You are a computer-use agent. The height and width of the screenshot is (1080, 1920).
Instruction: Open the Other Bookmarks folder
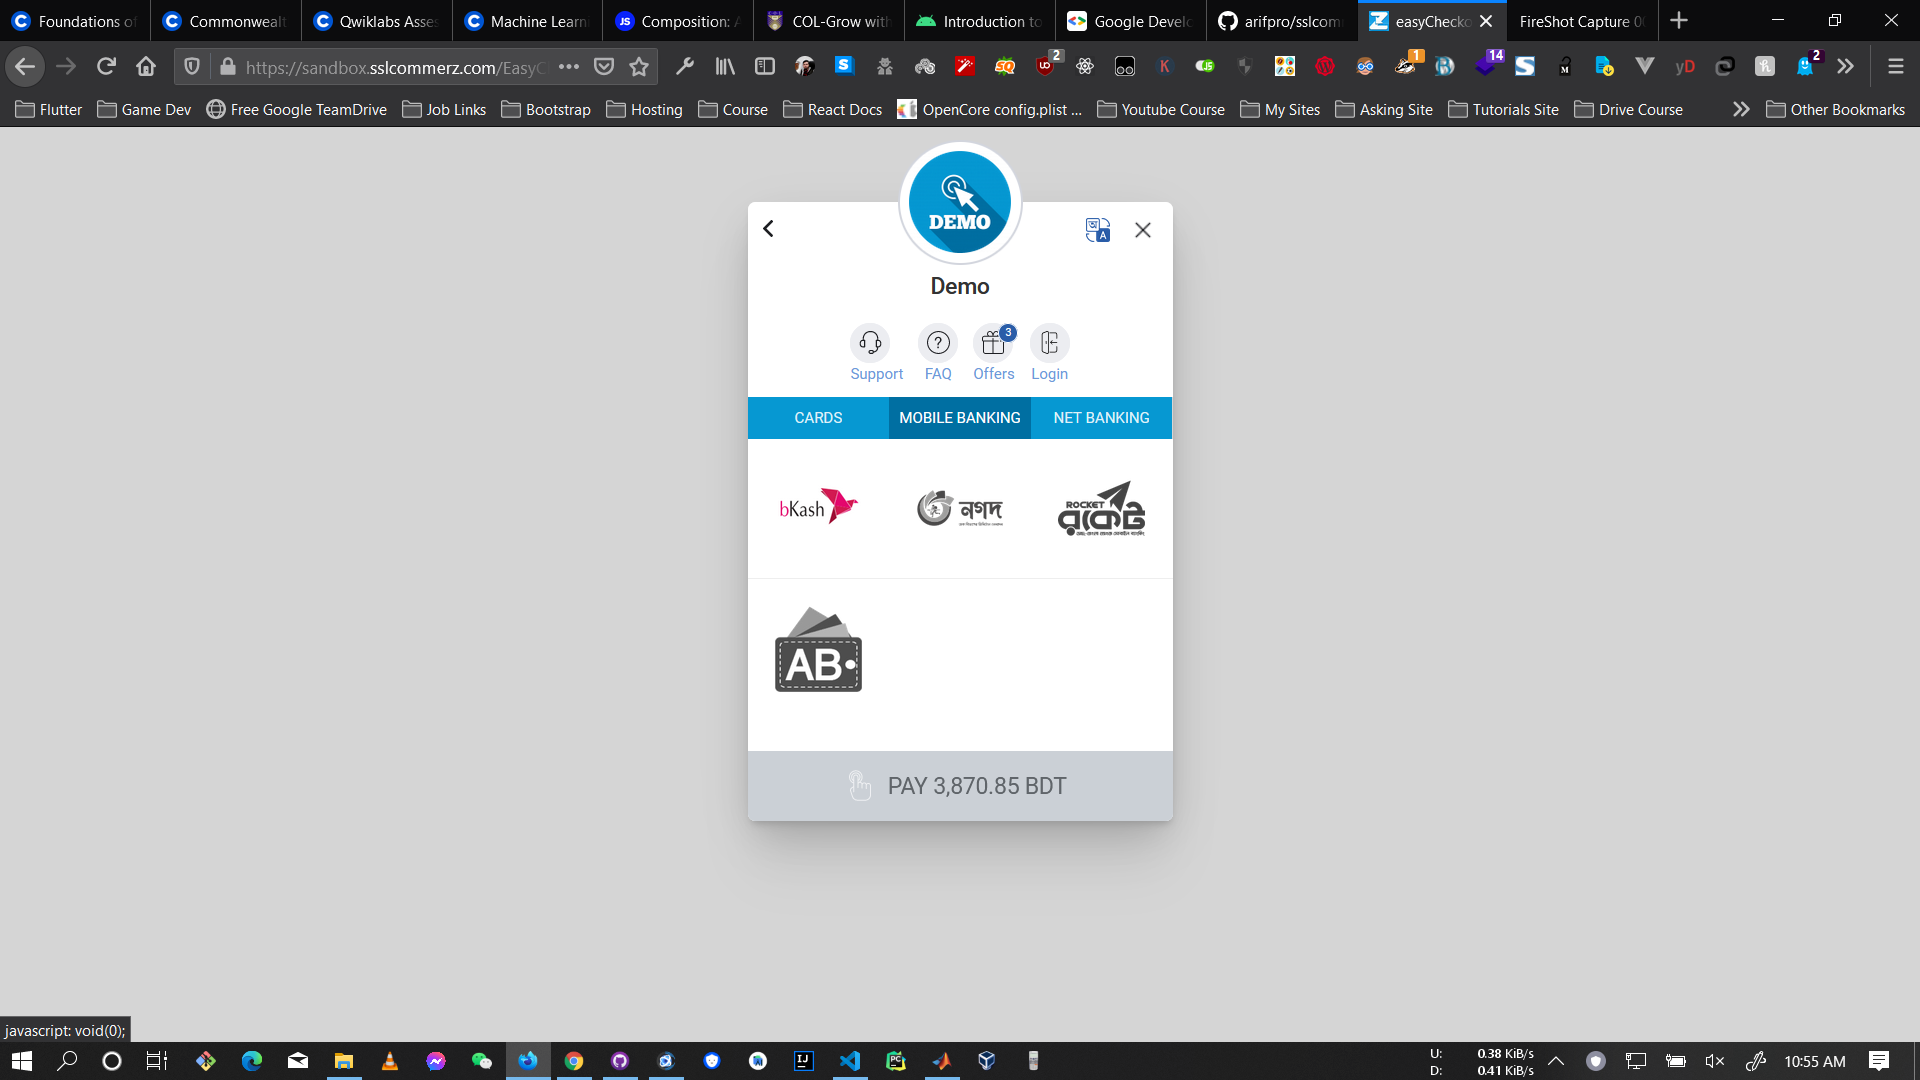1836,109
